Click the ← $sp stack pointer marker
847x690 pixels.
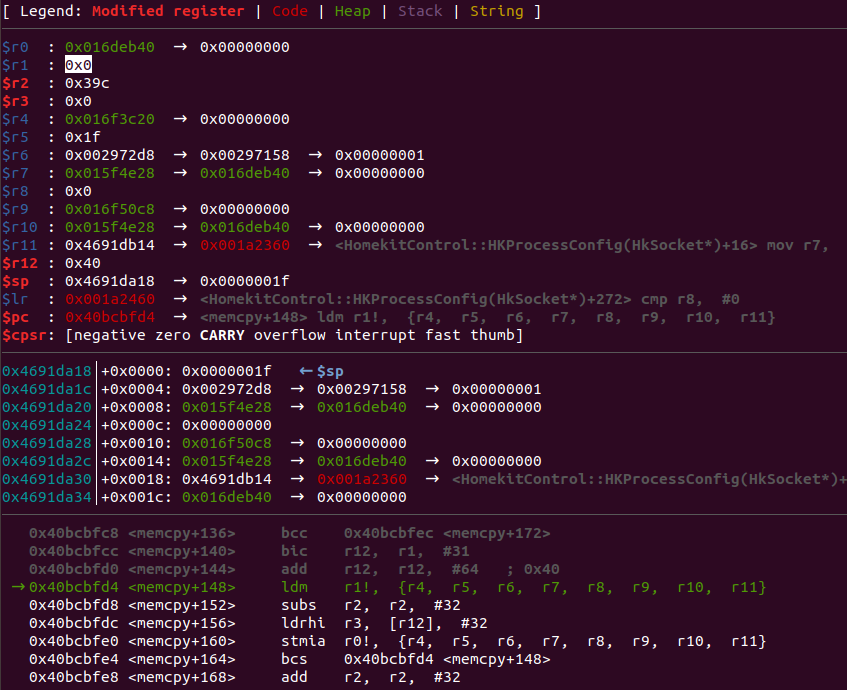(x=321, y=371)
